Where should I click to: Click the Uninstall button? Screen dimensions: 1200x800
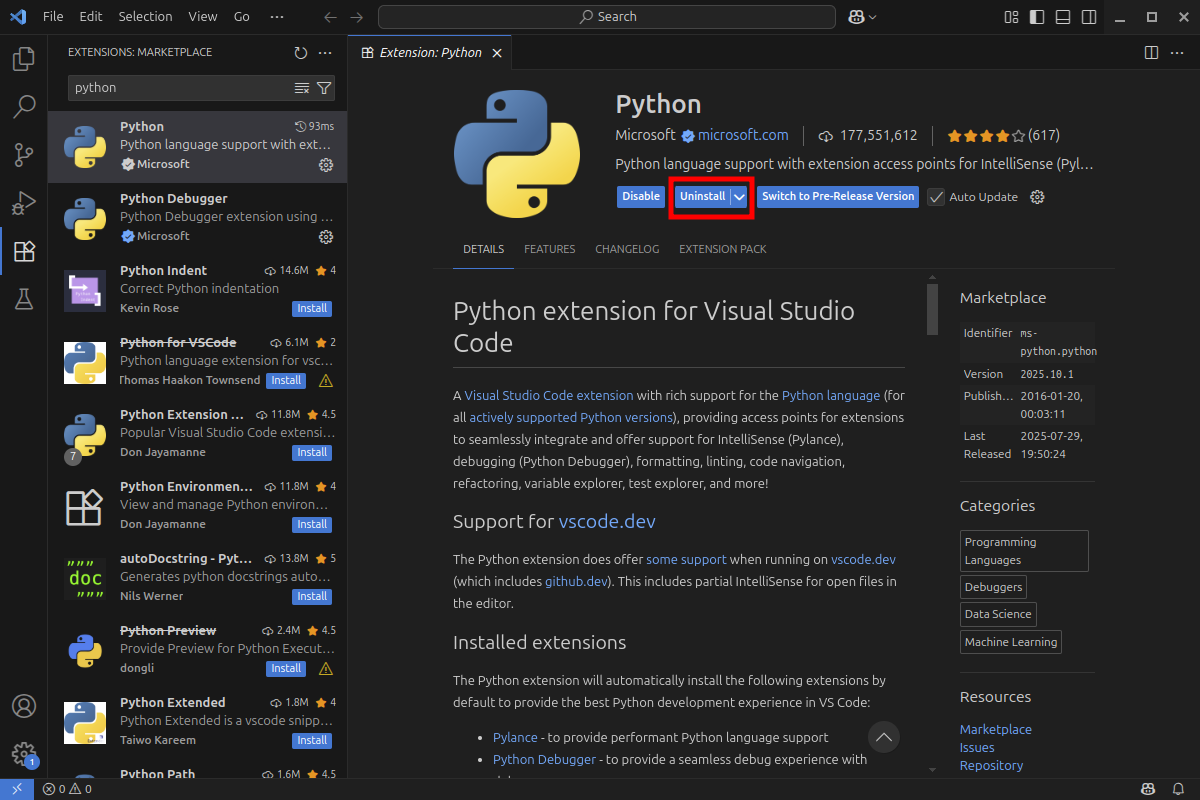pyautogui.click(x=703, y=197)
